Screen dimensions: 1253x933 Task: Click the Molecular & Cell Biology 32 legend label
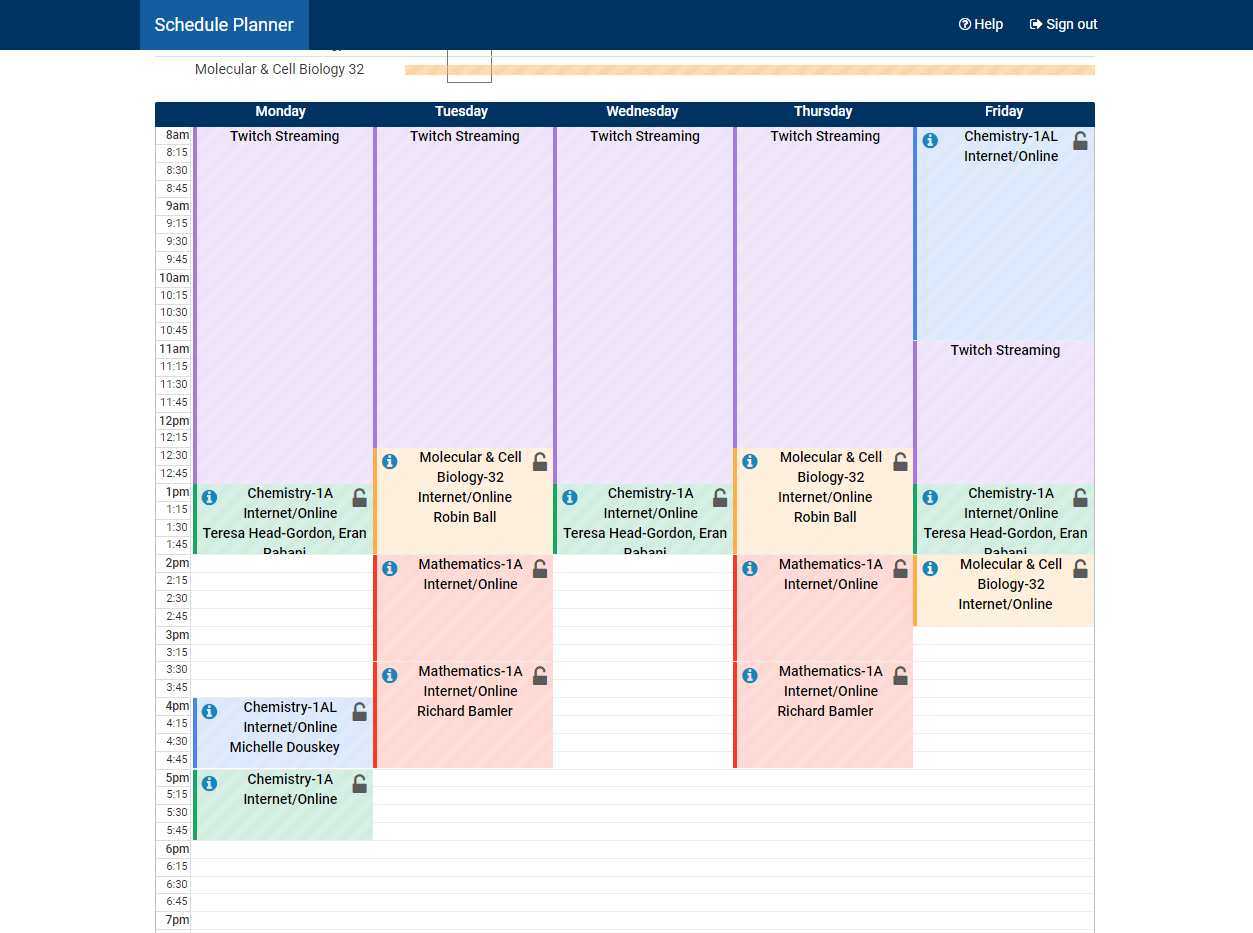coord(278,69)
